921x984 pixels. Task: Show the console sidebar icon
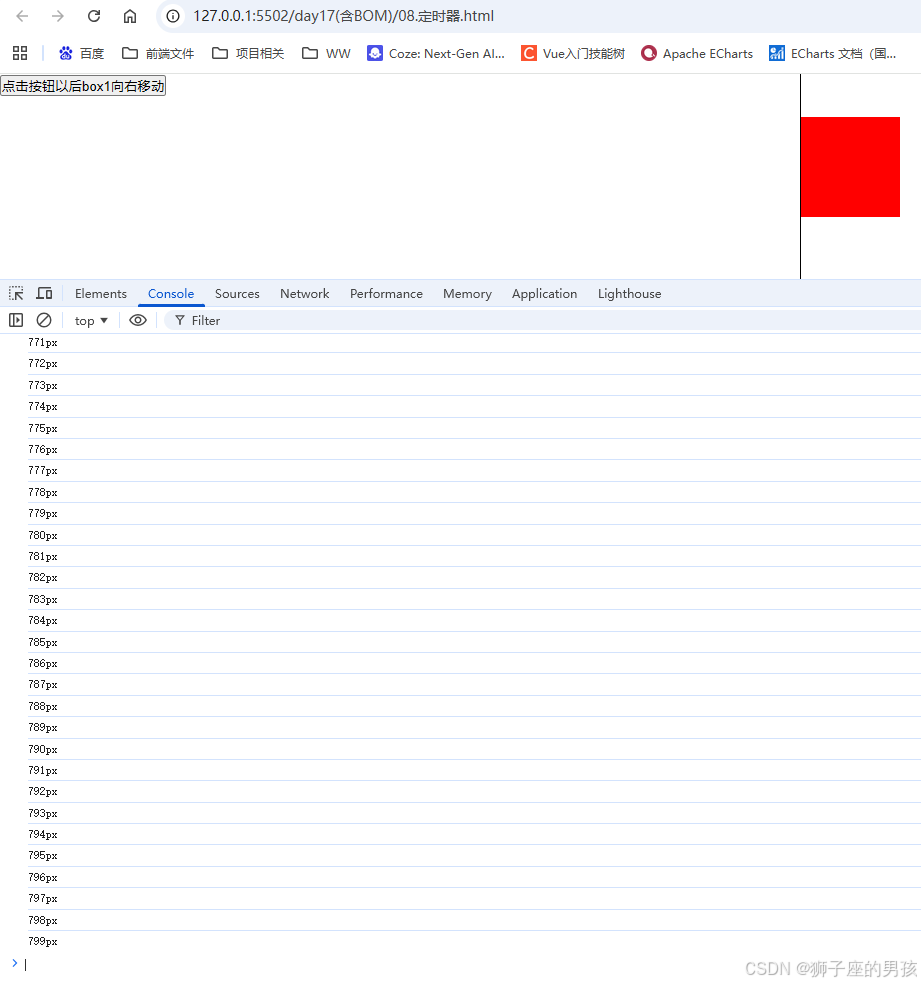coord(16,320)
